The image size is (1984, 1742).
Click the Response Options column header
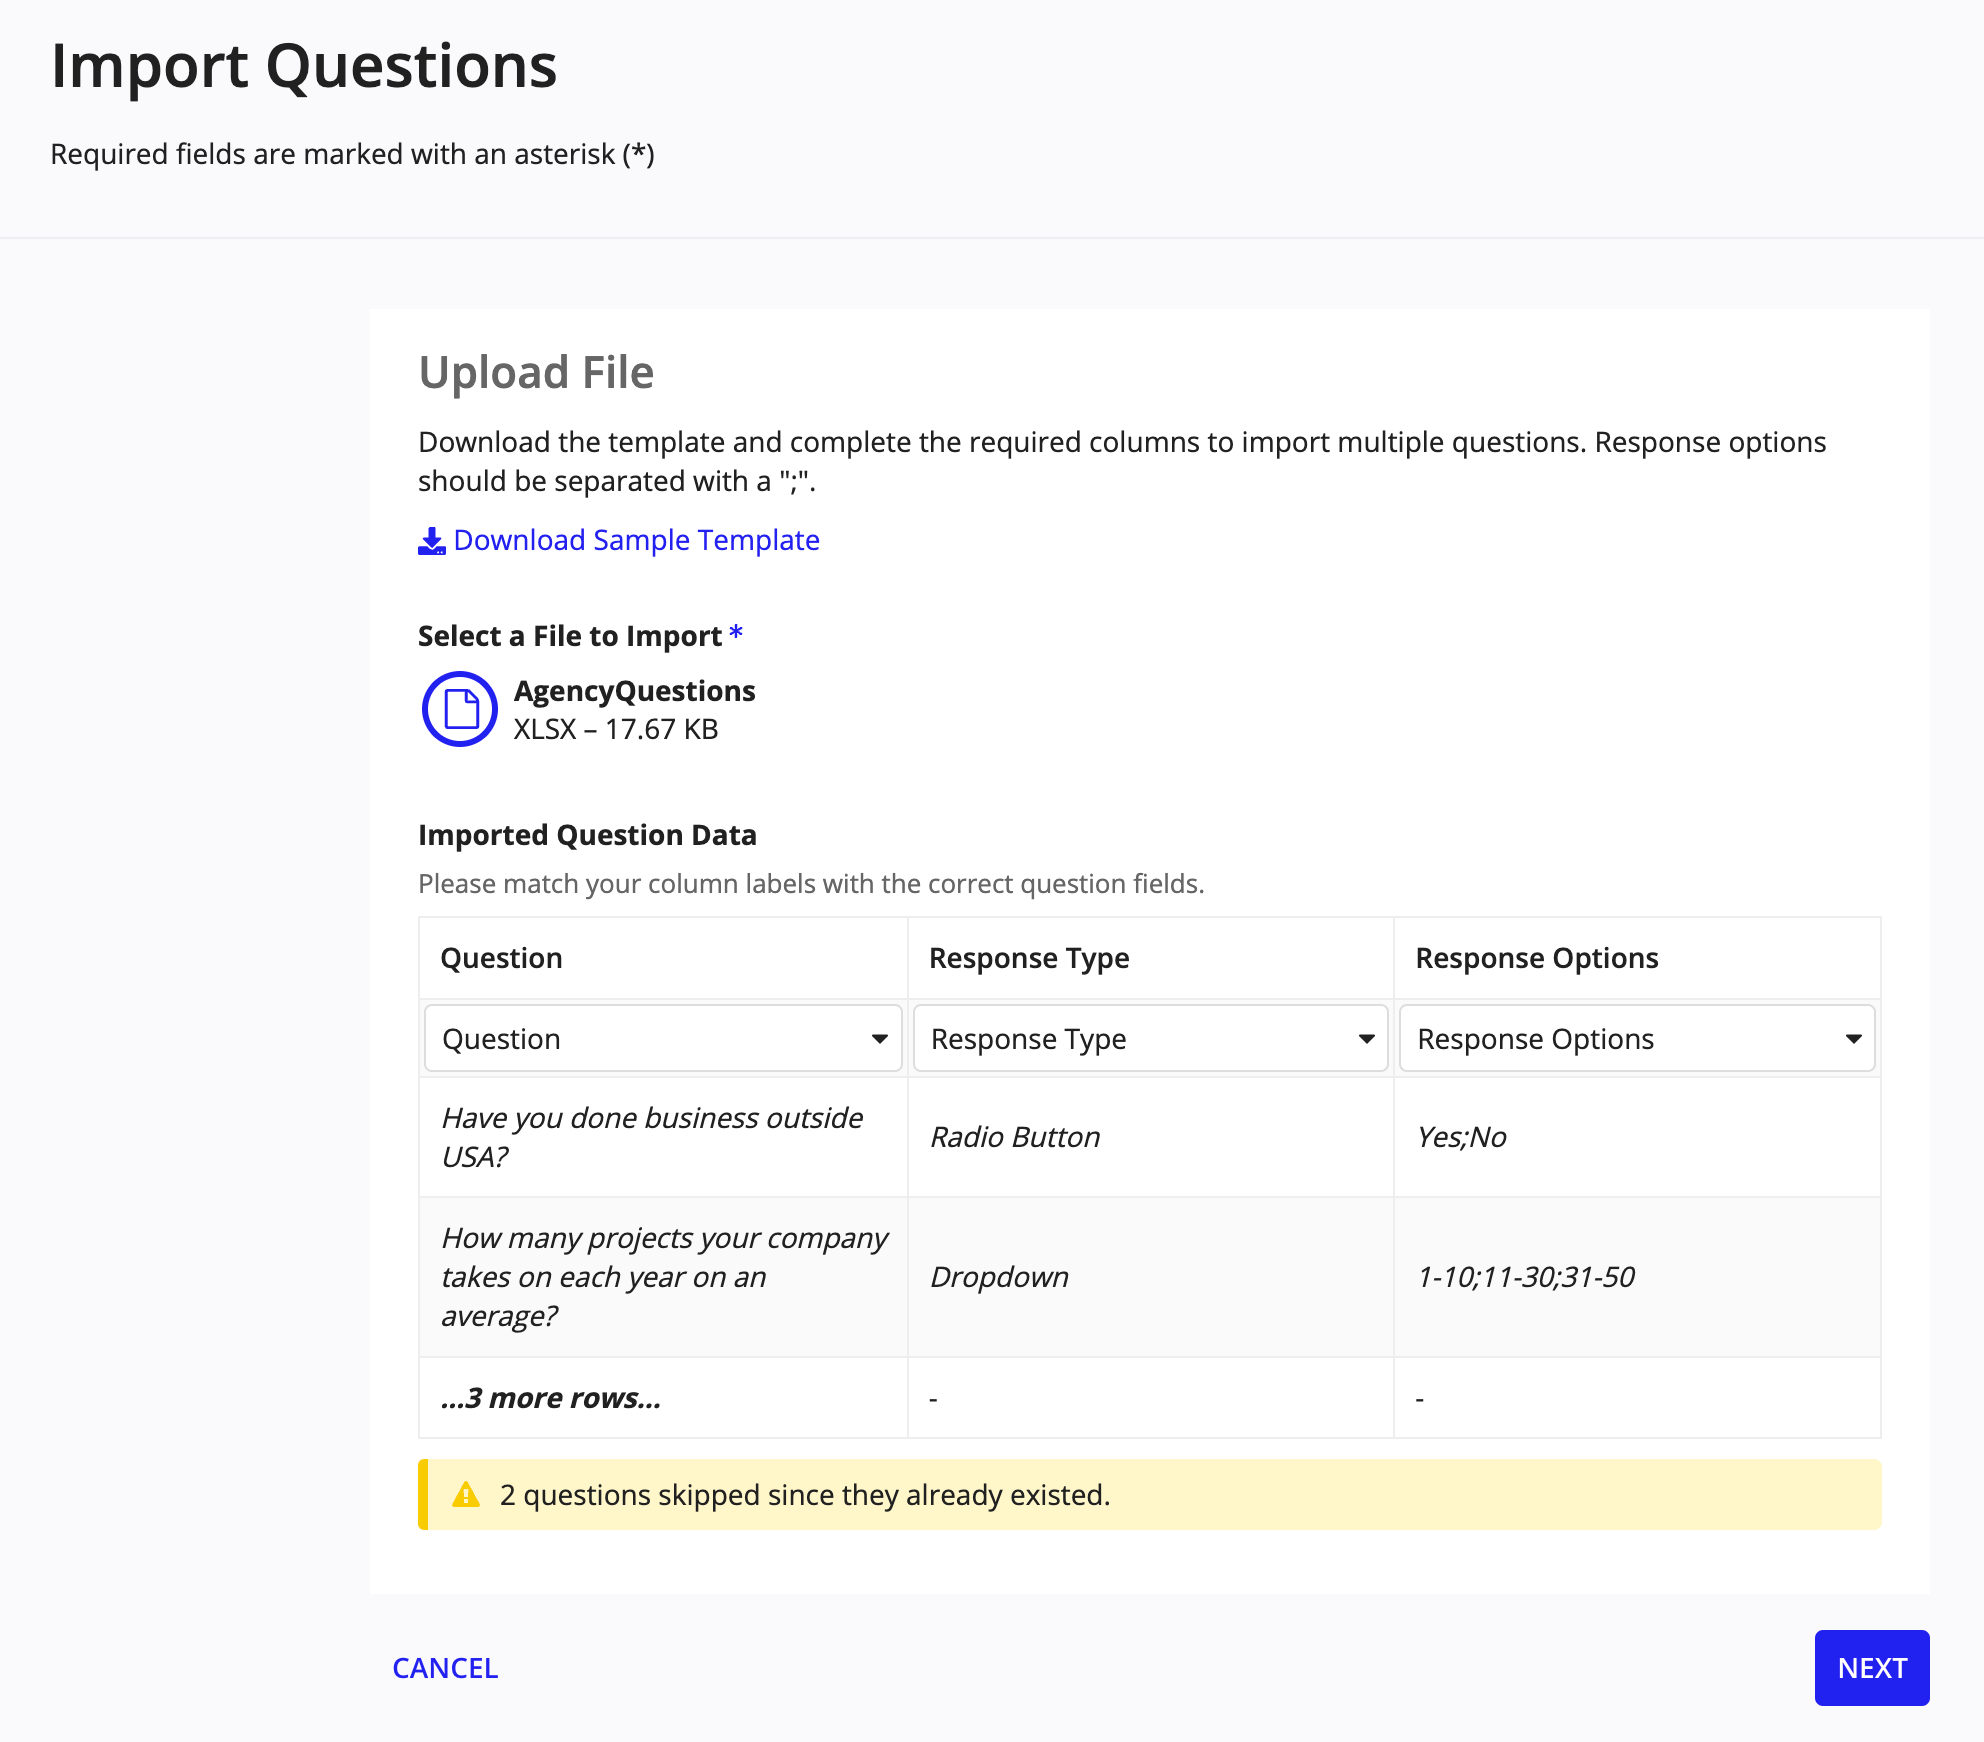[x=1637, y=958]
